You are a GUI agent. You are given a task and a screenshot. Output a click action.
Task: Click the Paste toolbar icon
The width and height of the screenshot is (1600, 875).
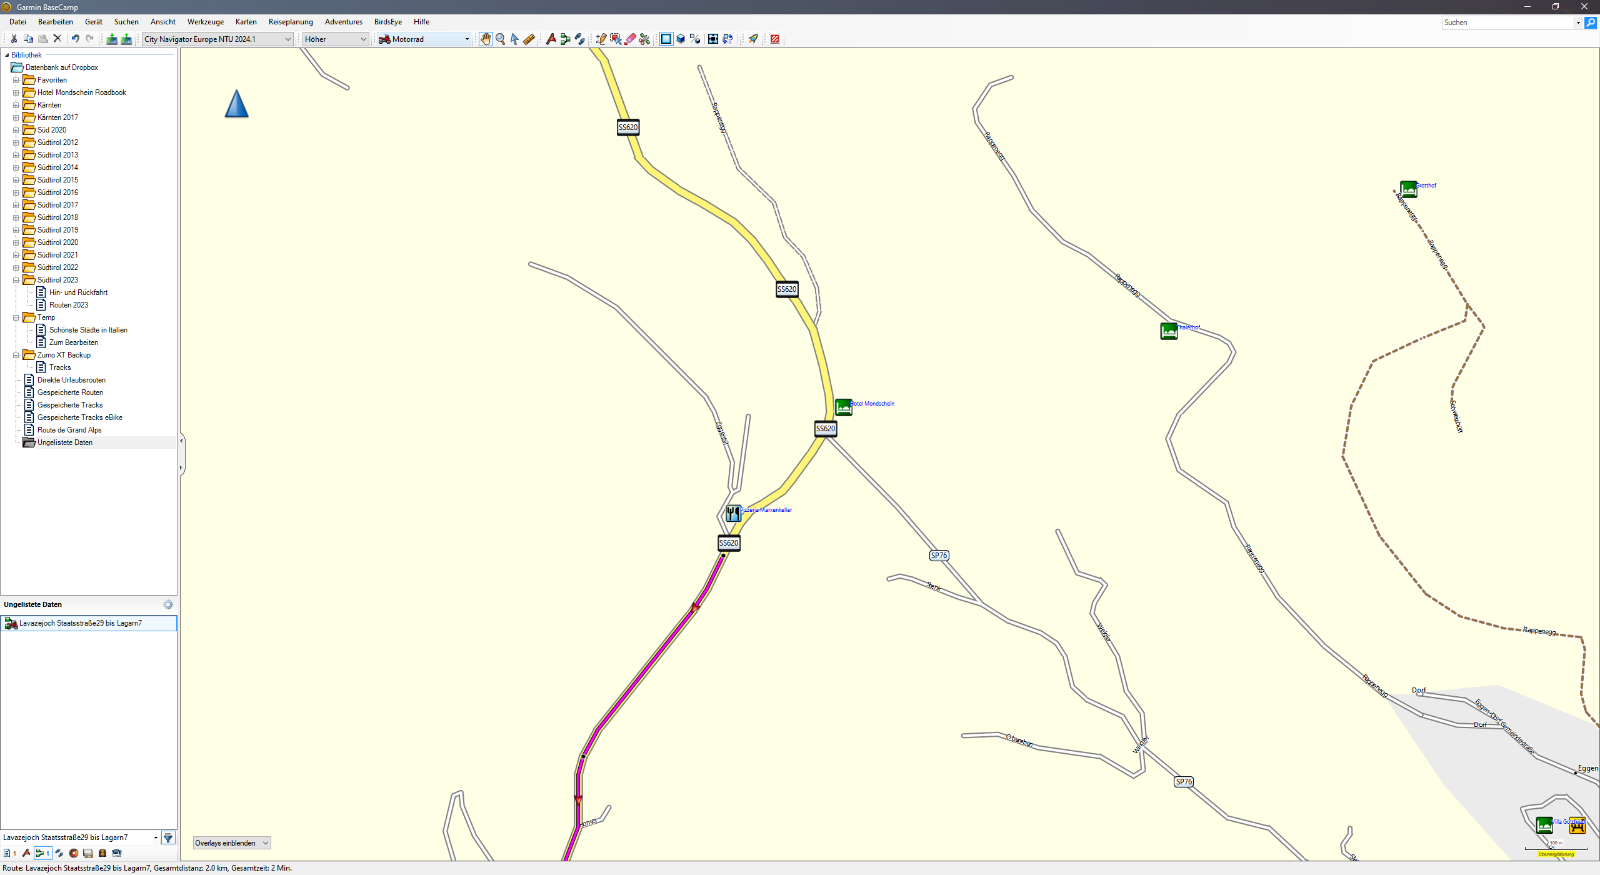(42, 39)
